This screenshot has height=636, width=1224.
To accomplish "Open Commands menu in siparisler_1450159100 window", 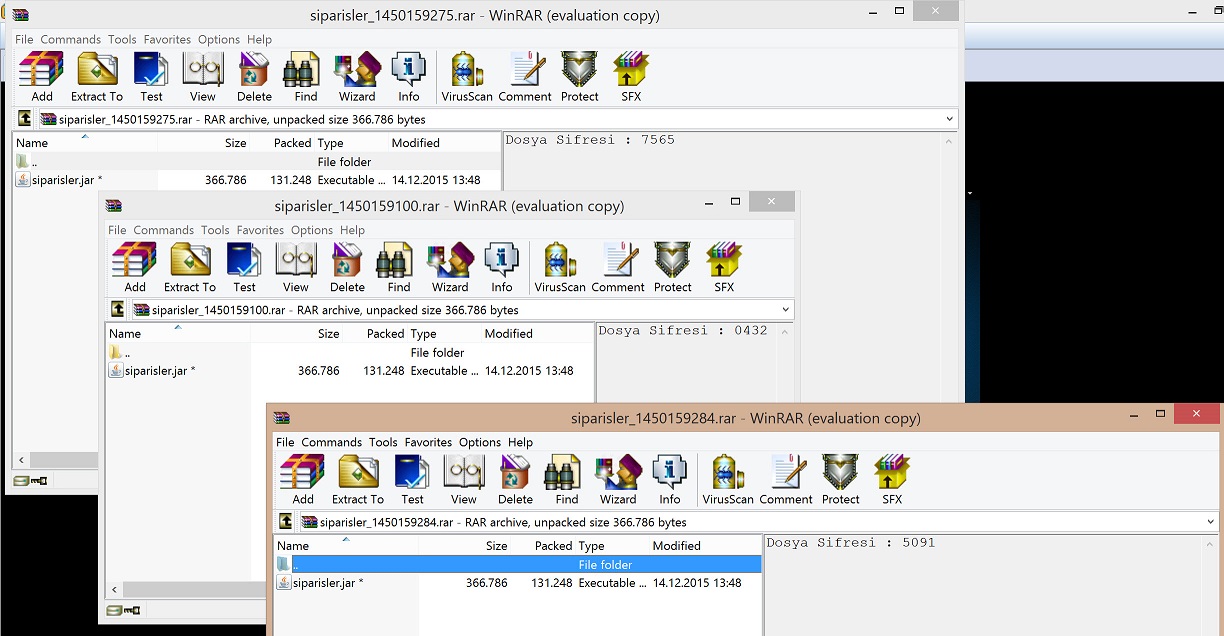I will 164,230.
